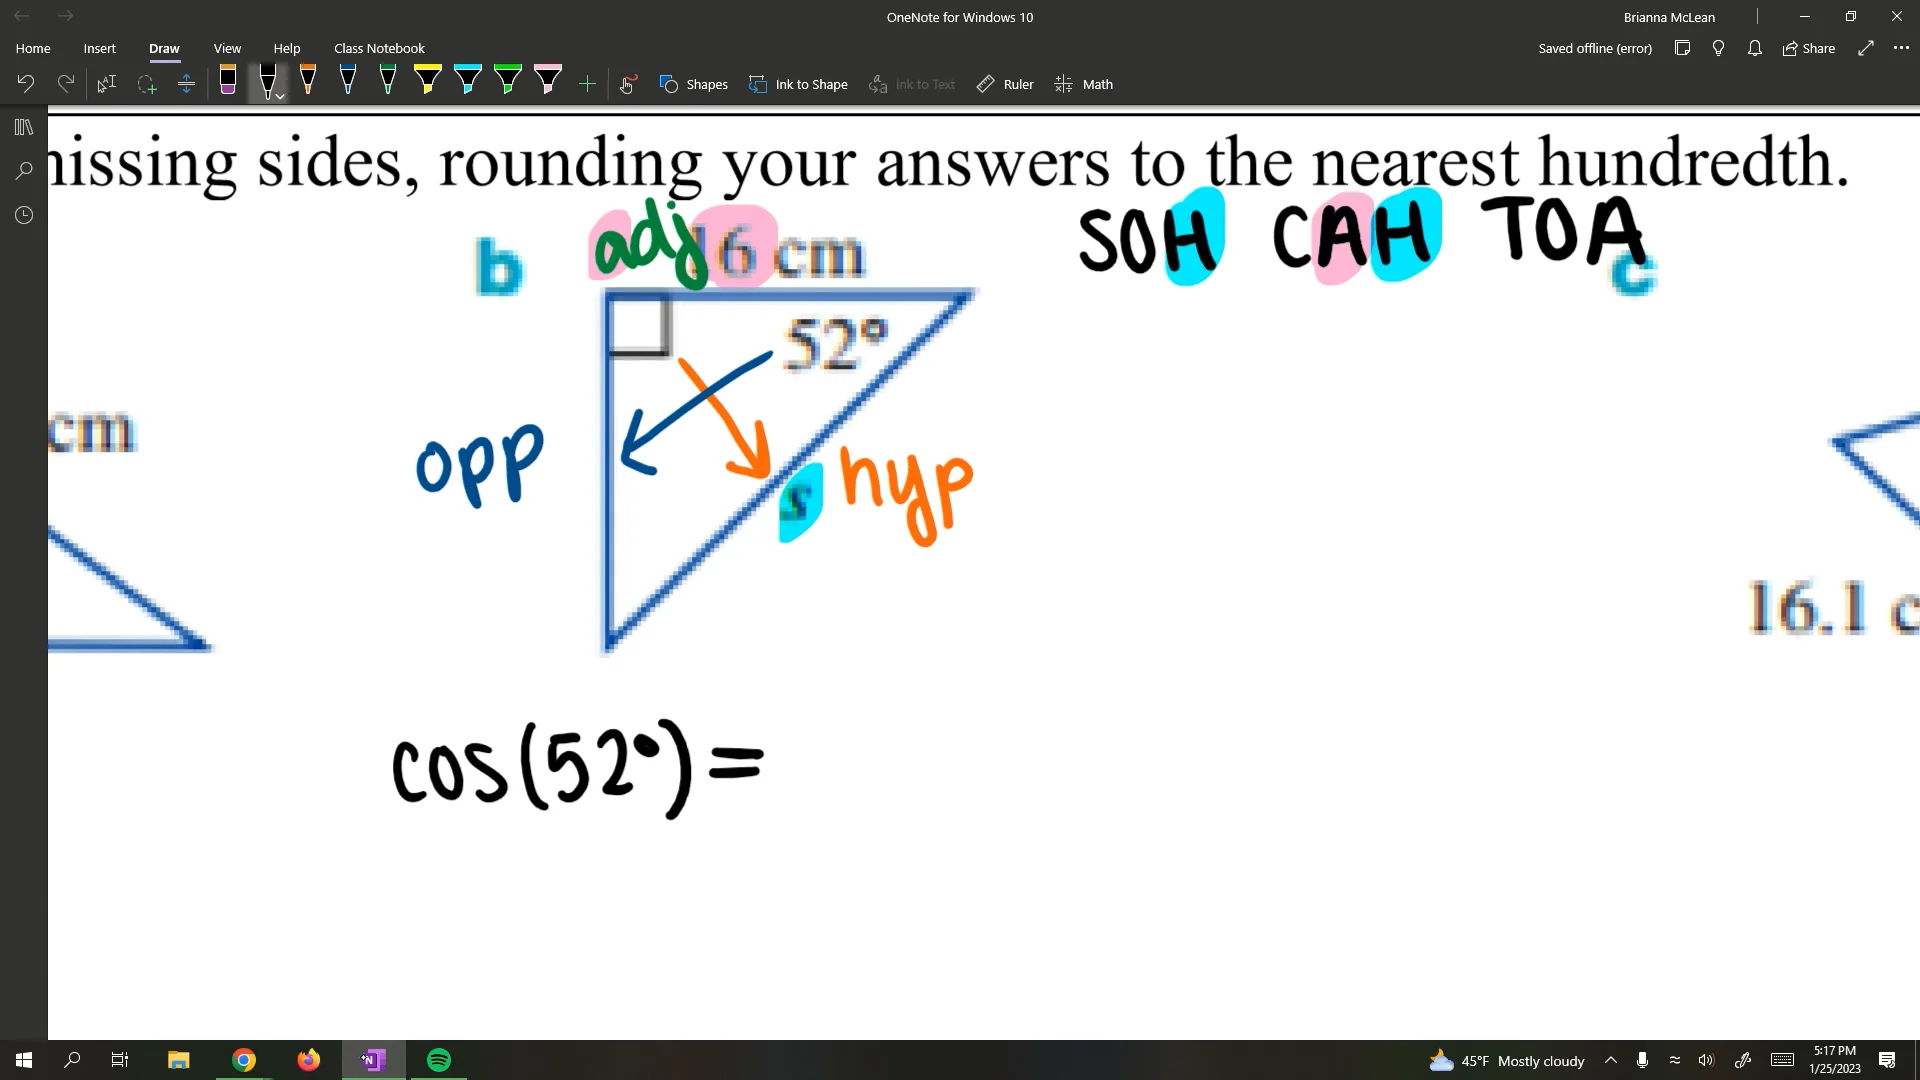
Task: Select the Eraser tool
Action: [228, 80]
